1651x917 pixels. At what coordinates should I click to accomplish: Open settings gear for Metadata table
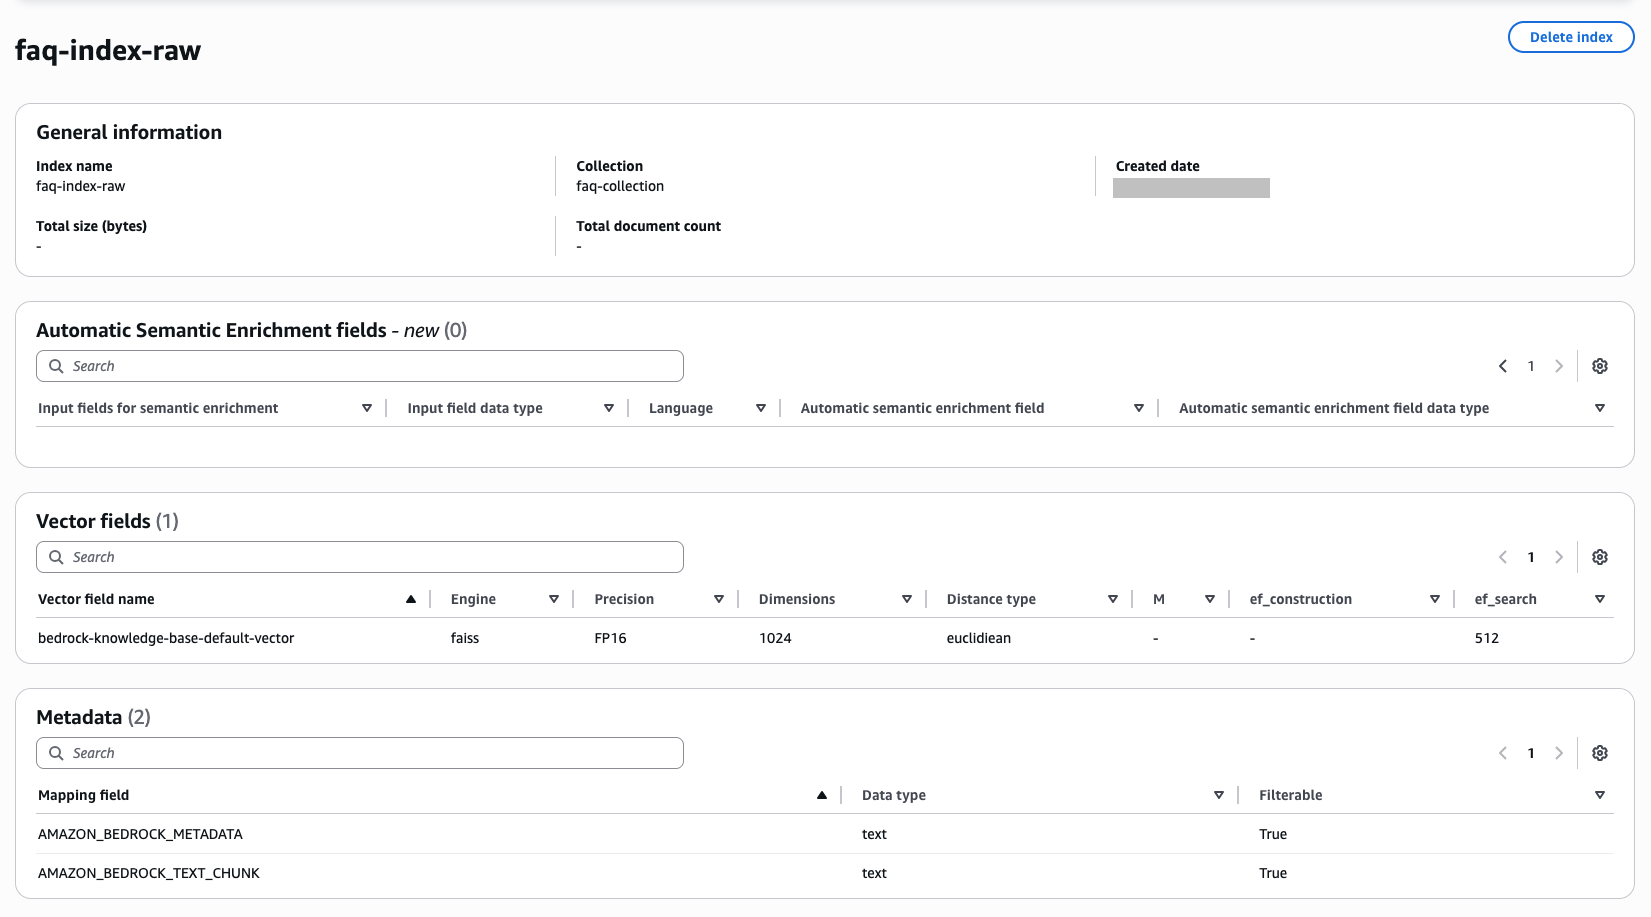click(x=1600, y=753)
